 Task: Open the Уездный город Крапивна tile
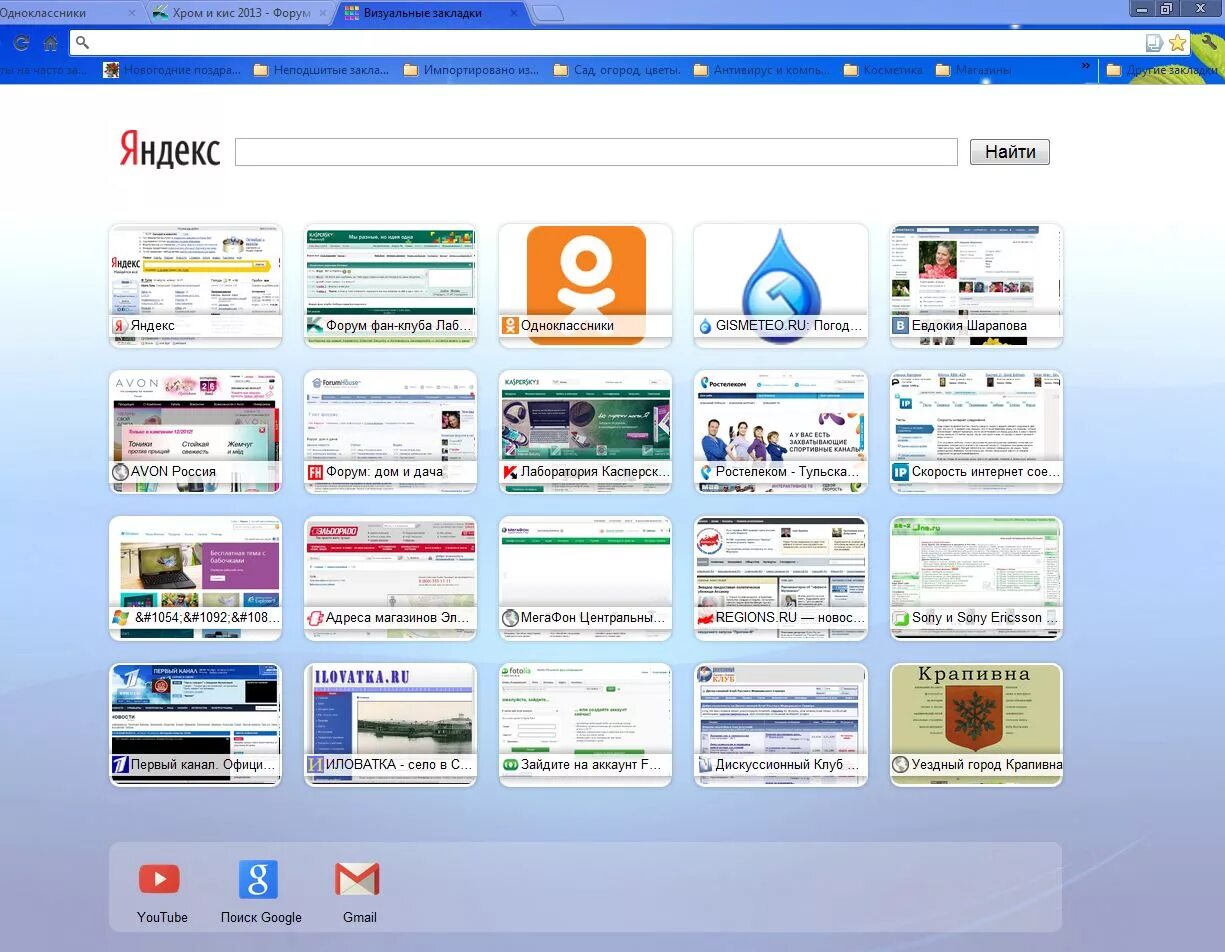click(x=976, y=724)
